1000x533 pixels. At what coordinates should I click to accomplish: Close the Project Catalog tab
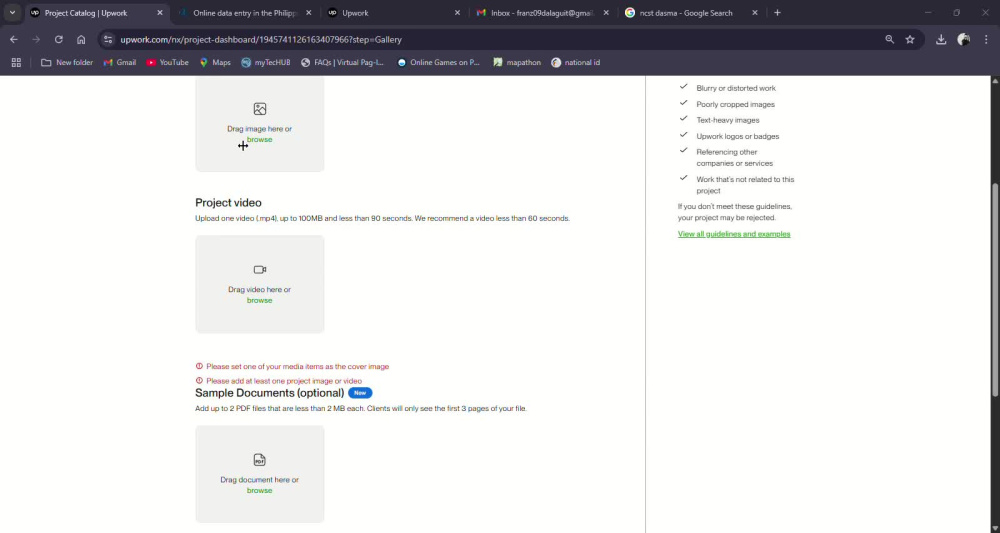pyautogui.click(x=159, y=13)
